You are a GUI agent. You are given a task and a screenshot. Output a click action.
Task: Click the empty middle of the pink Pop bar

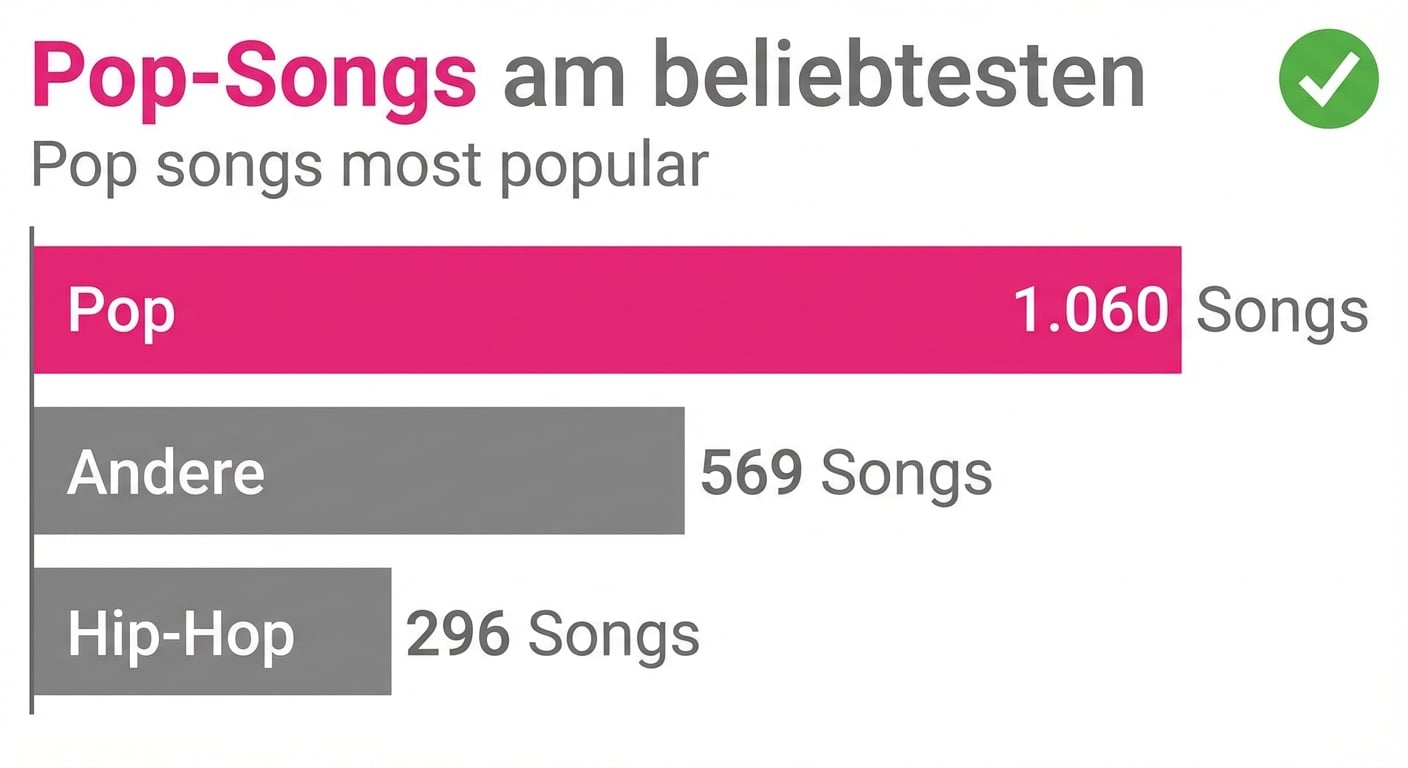click(x=590, y=310)
